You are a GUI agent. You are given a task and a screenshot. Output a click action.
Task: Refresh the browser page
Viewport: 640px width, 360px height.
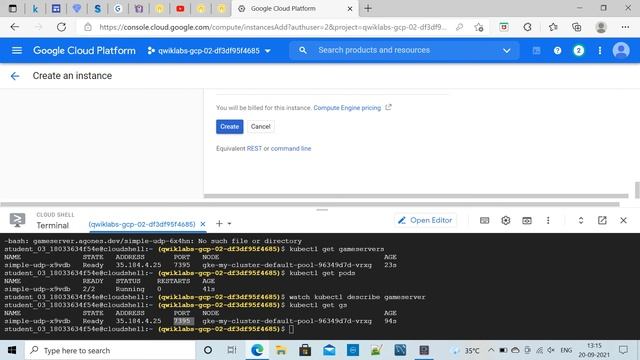(x=61, y=27)
